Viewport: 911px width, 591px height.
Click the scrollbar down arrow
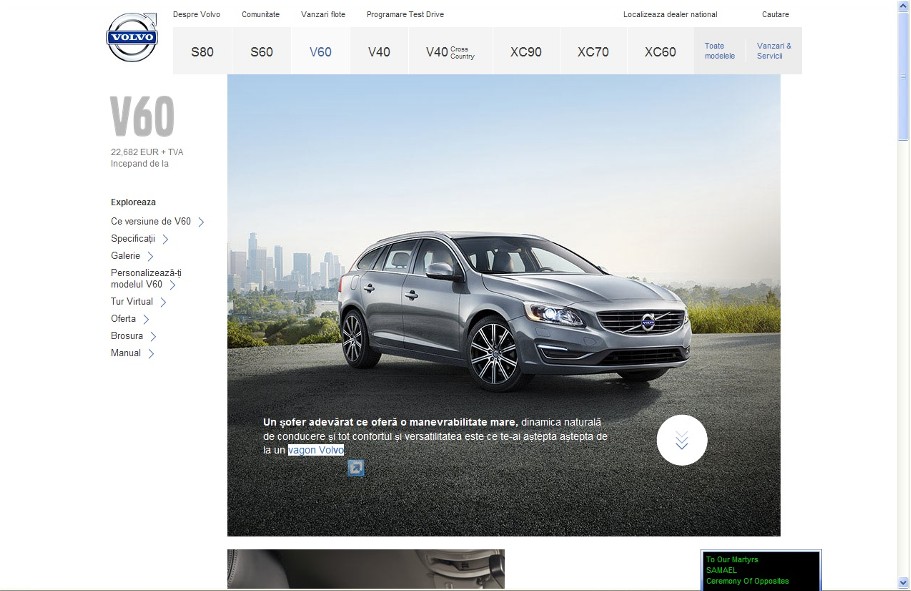point(903,582)
